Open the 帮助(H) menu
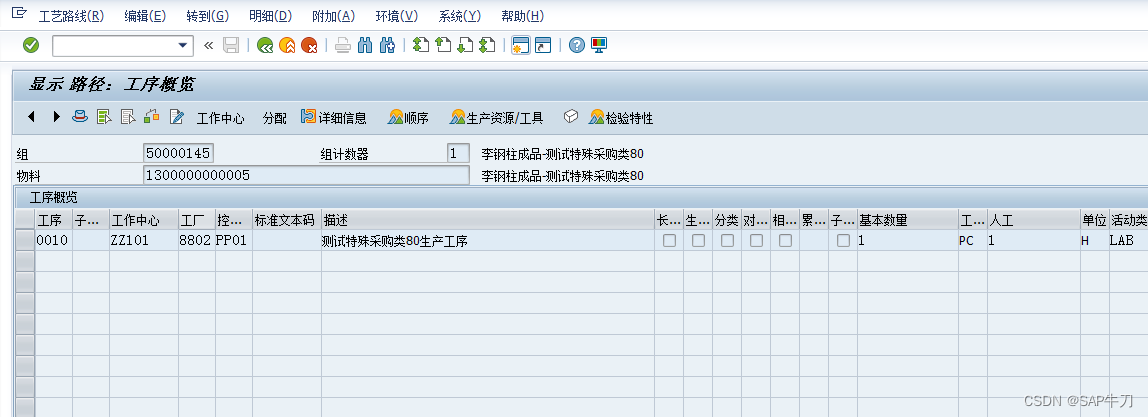 [x=523, y=16]
